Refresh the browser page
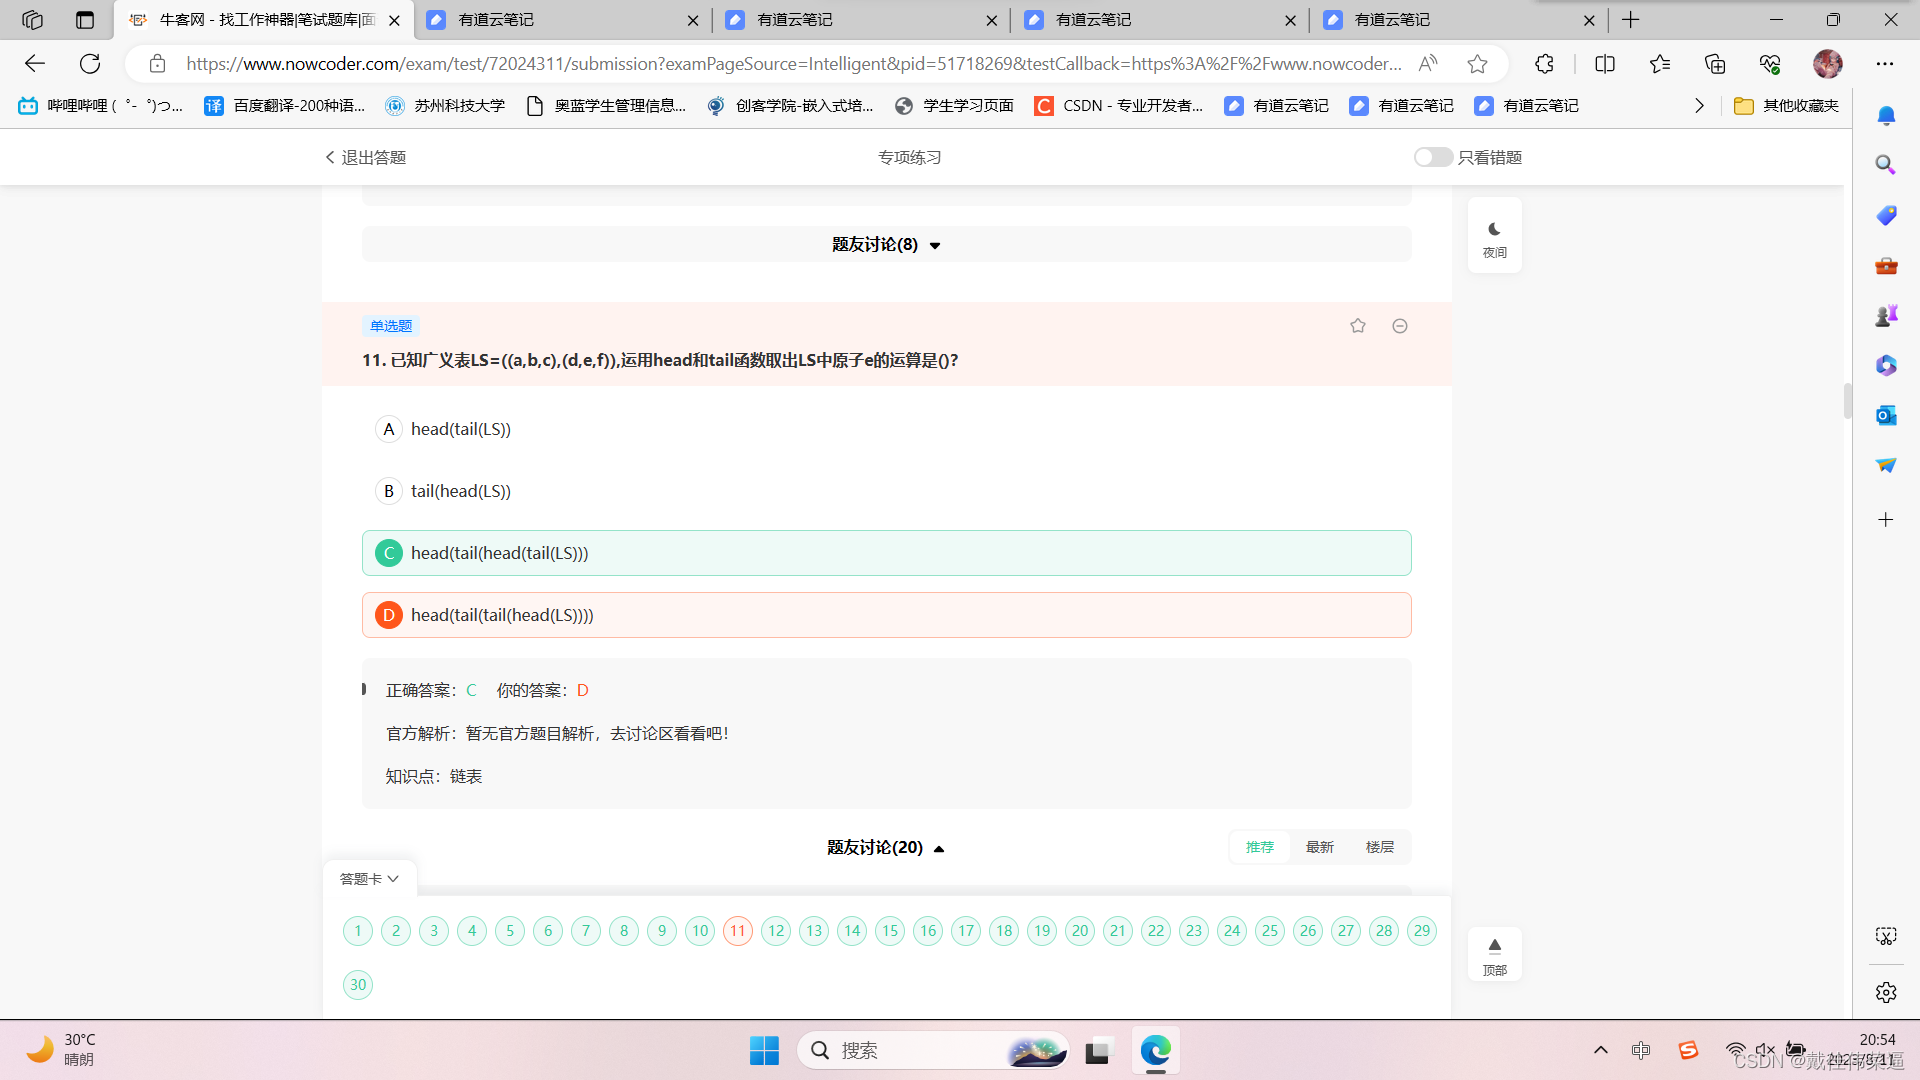This screenshot has width=1920, height=1080. 90,64
